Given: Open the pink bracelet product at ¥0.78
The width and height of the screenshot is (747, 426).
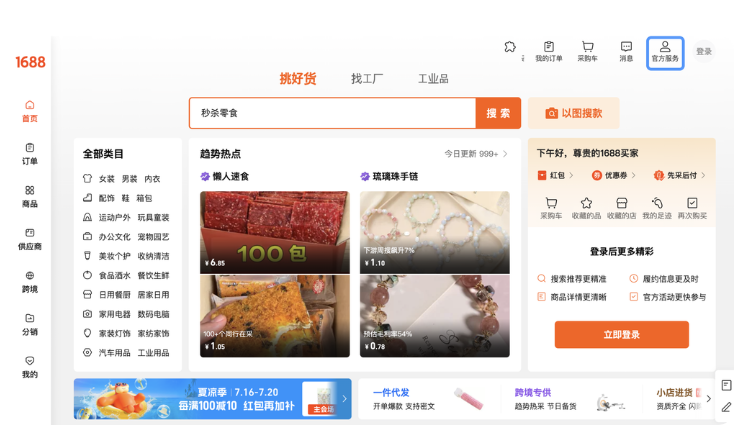Looking at the screenshot, I should [x=434, y=316].
